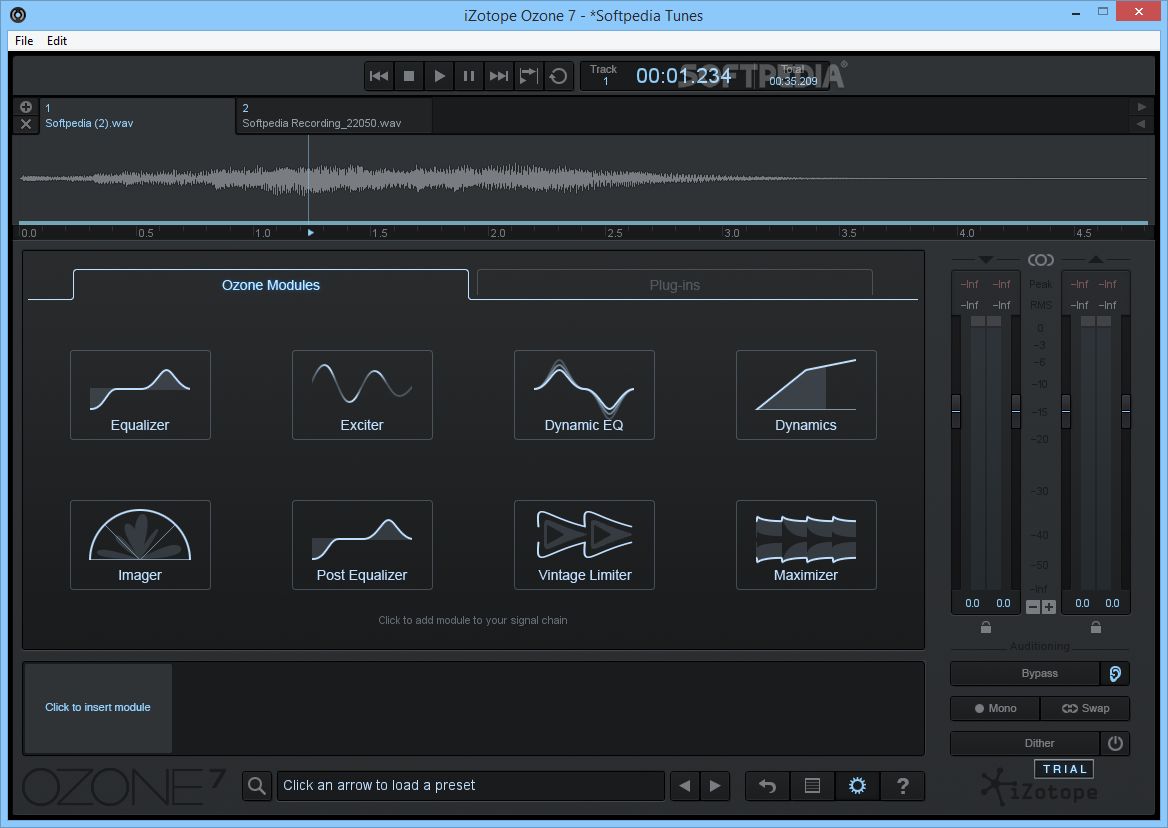Screen dimensions: 1168x828
Task: Open undo history
Action: coord(768,786)
